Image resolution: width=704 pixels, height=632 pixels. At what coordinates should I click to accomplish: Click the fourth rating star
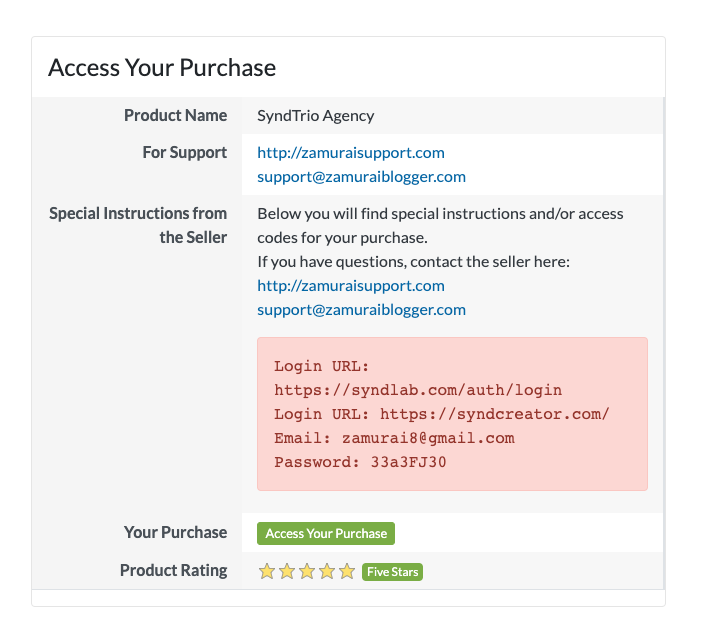[x=327, y=572]
